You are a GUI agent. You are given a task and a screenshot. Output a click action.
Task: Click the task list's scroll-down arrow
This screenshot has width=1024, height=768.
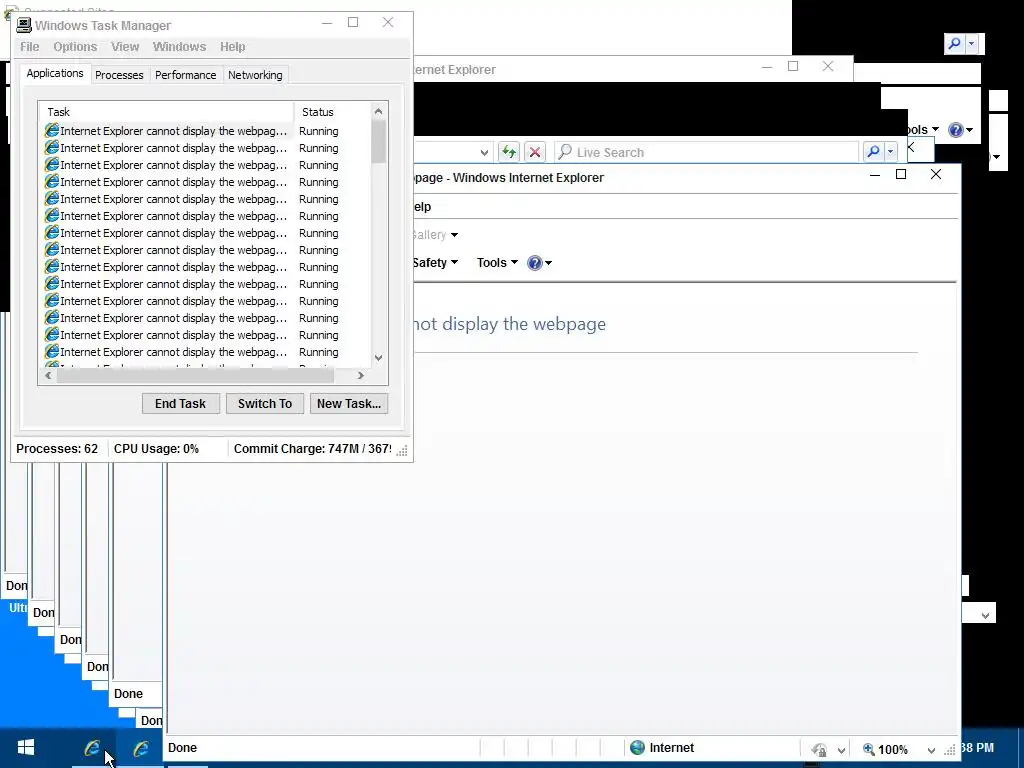point(378,358)
